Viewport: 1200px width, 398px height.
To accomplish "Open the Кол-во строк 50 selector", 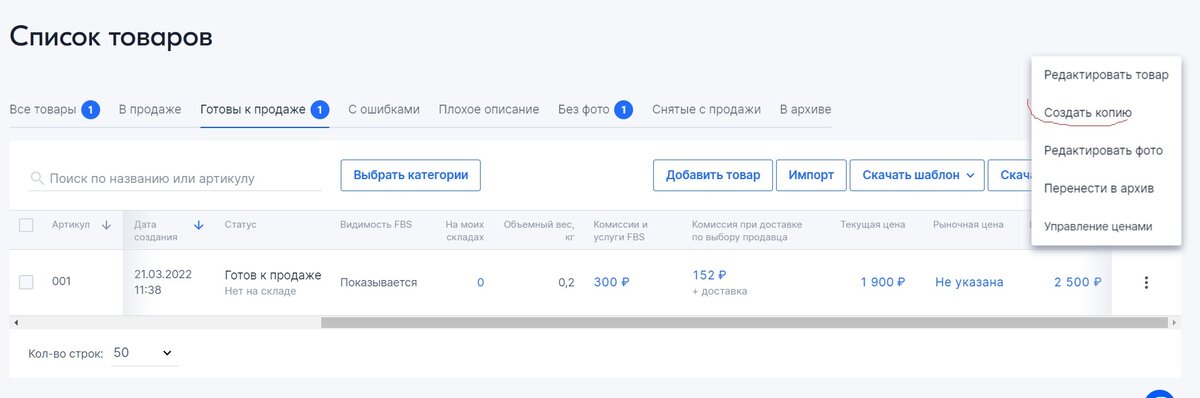I will [x=144, y=353].
